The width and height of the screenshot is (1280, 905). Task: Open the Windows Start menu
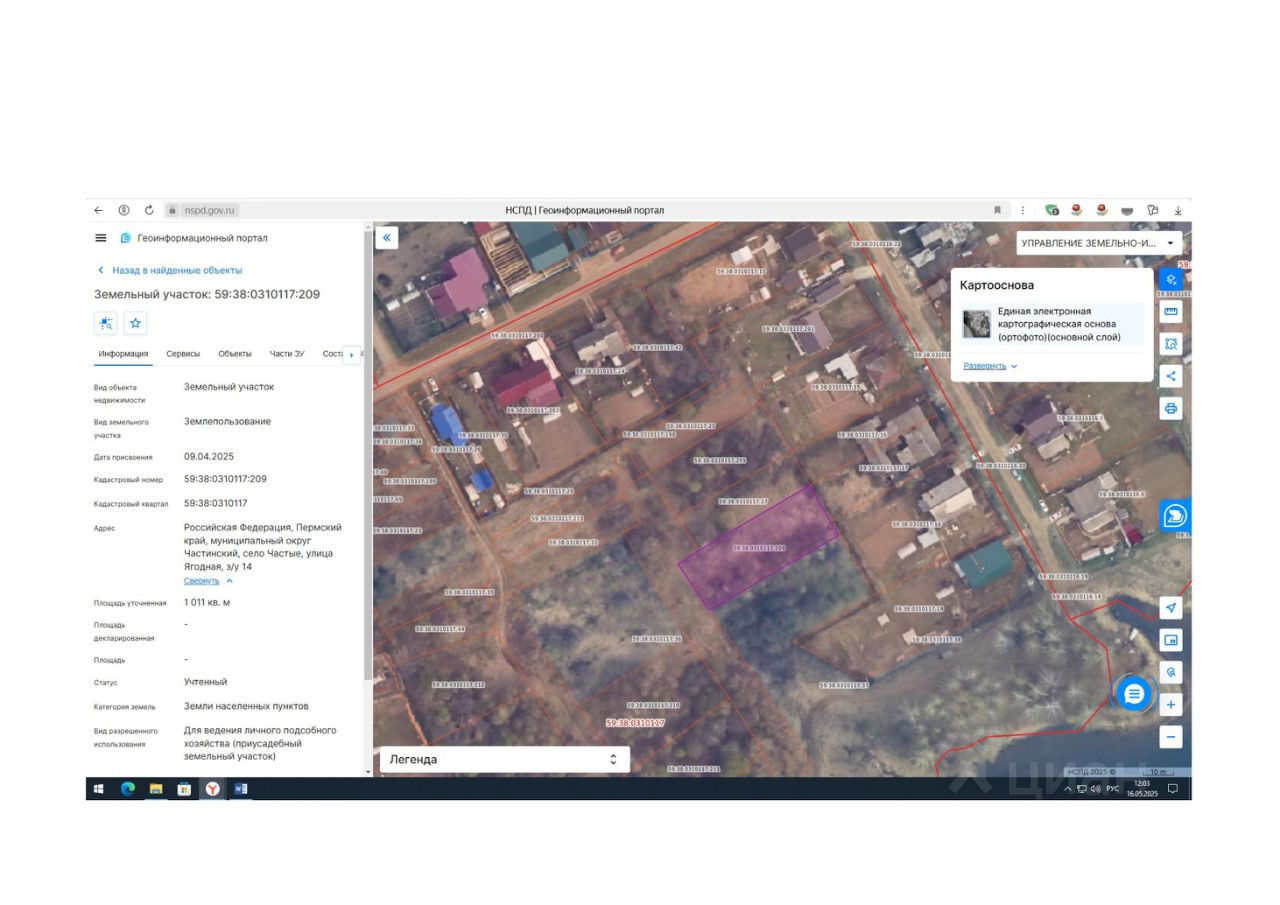pos(99,789)
